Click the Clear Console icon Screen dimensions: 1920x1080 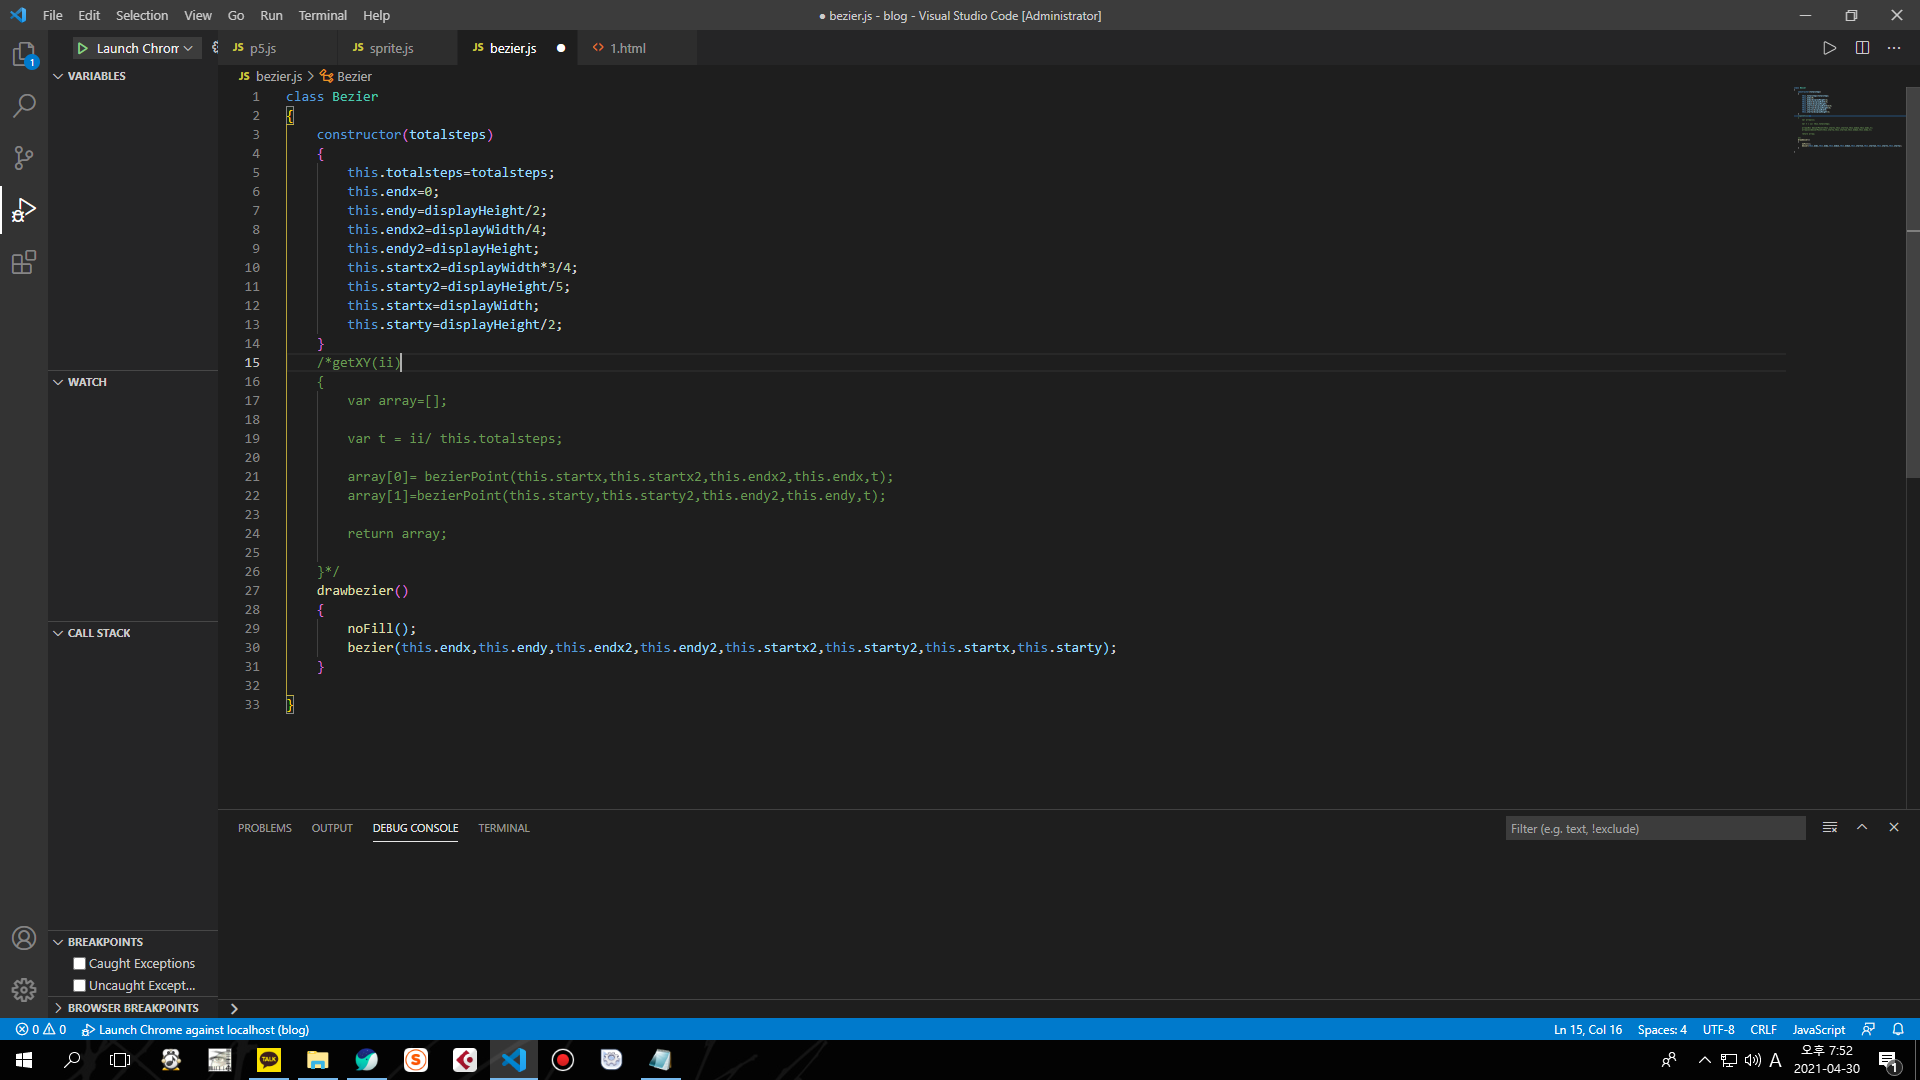[x=1830, y=828]
